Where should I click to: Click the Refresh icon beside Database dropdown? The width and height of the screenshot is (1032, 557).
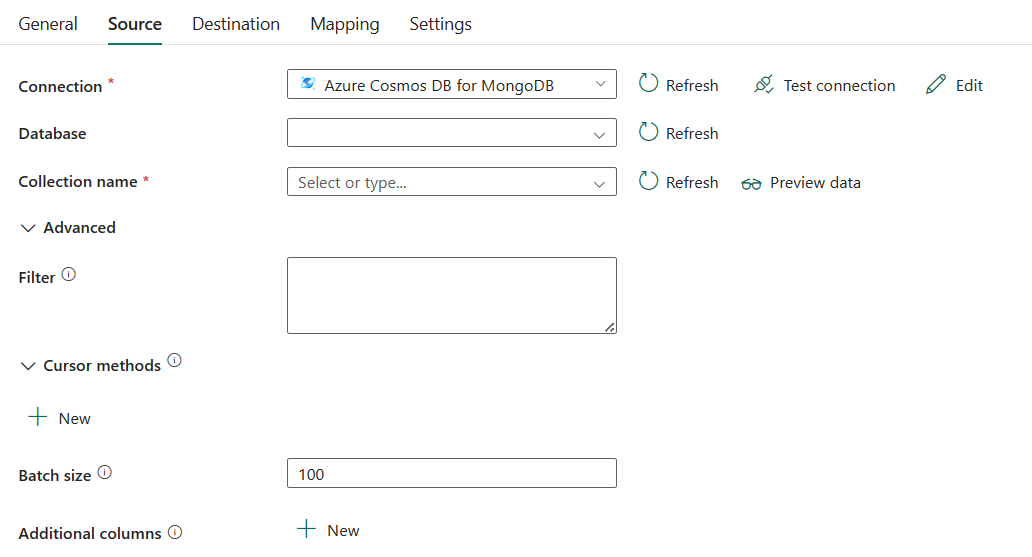(x=648, y=132)
